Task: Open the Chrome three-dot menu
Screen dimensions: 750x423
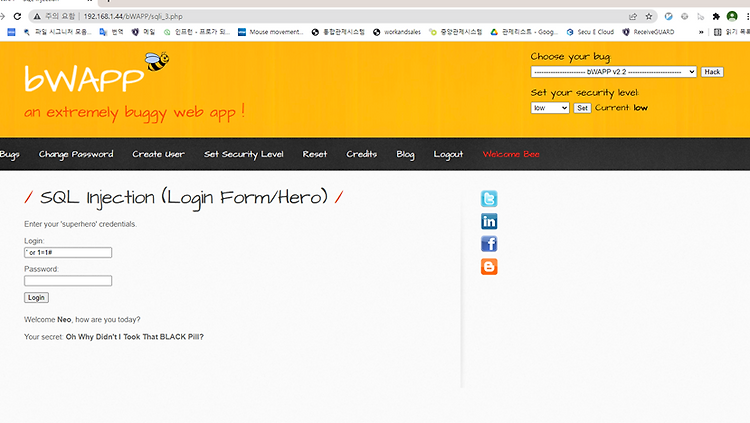Action: click(747, 16)
